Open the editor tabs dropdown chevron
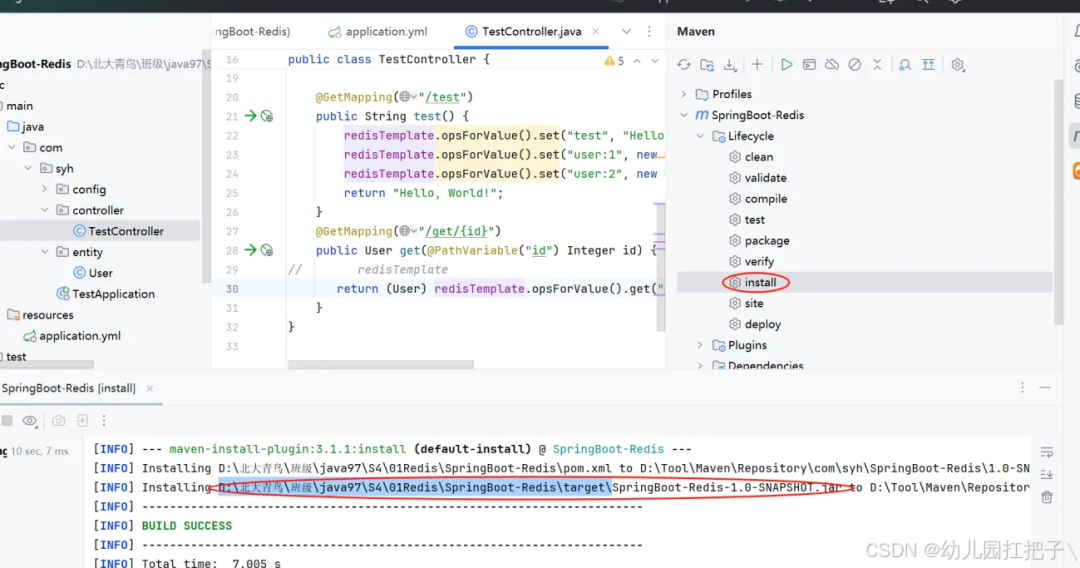Viewport: 1080px width, 568px height. pyautogui.click(x=626, y=32)
